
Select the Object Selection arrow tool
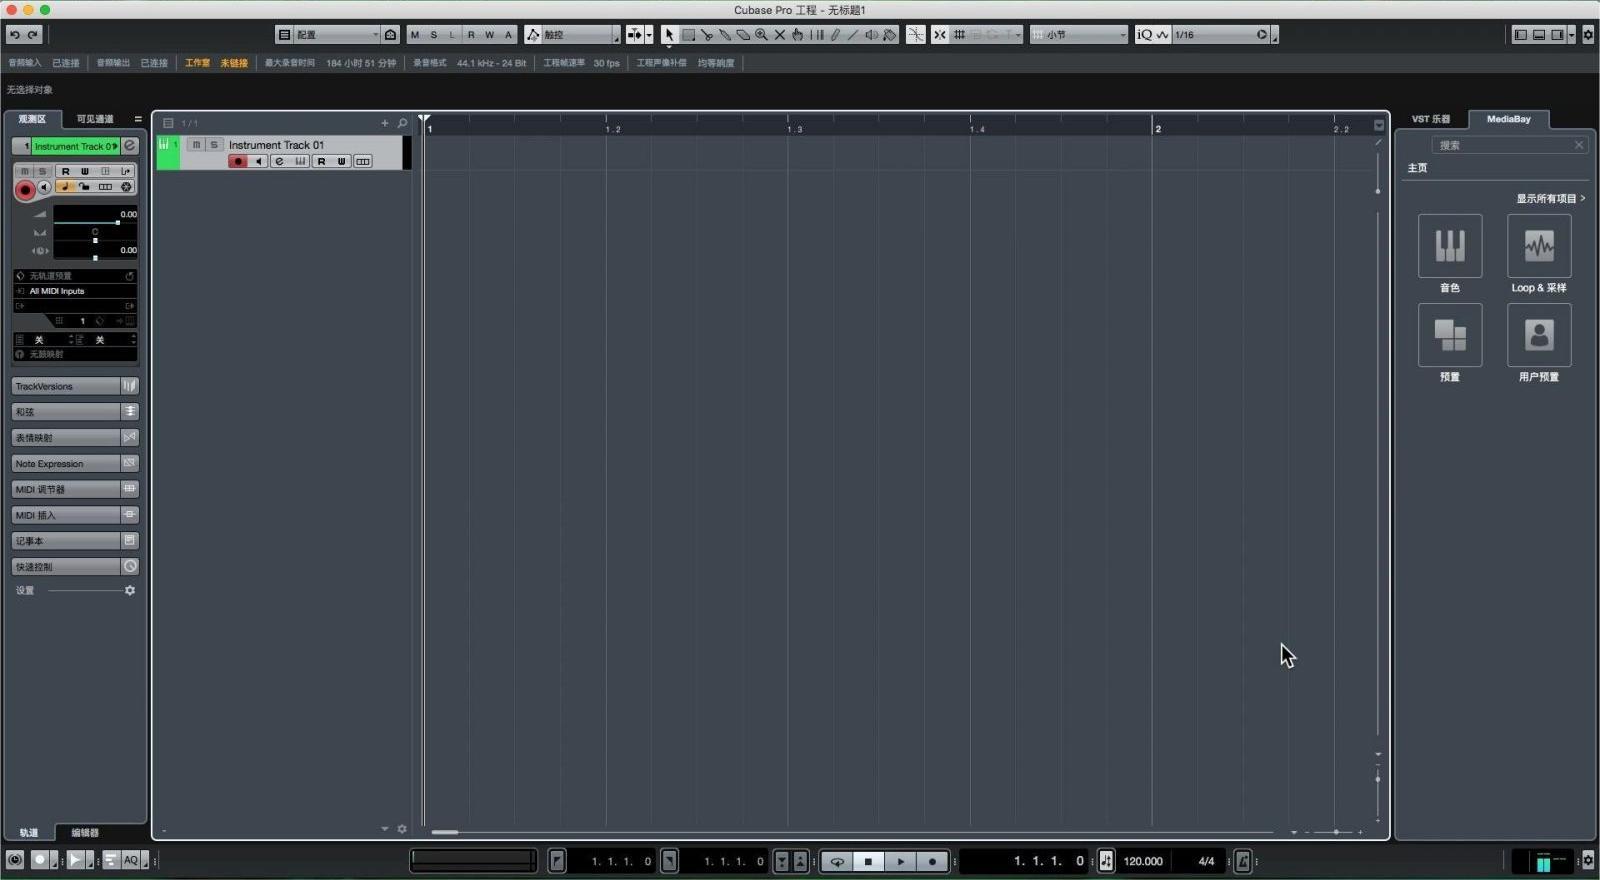669,35
